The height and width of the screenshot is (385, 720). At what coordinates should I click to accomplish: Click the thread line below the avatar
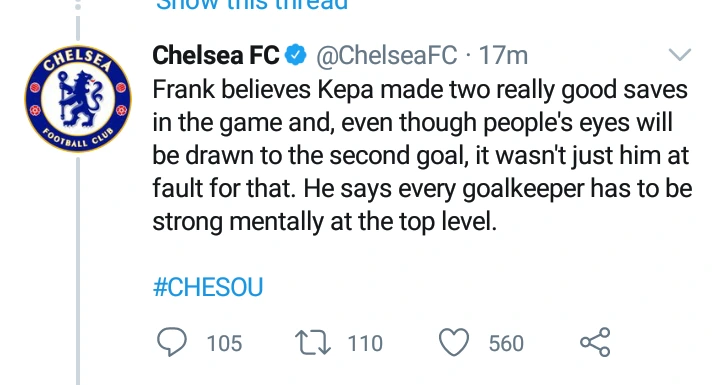coord(78,271)
